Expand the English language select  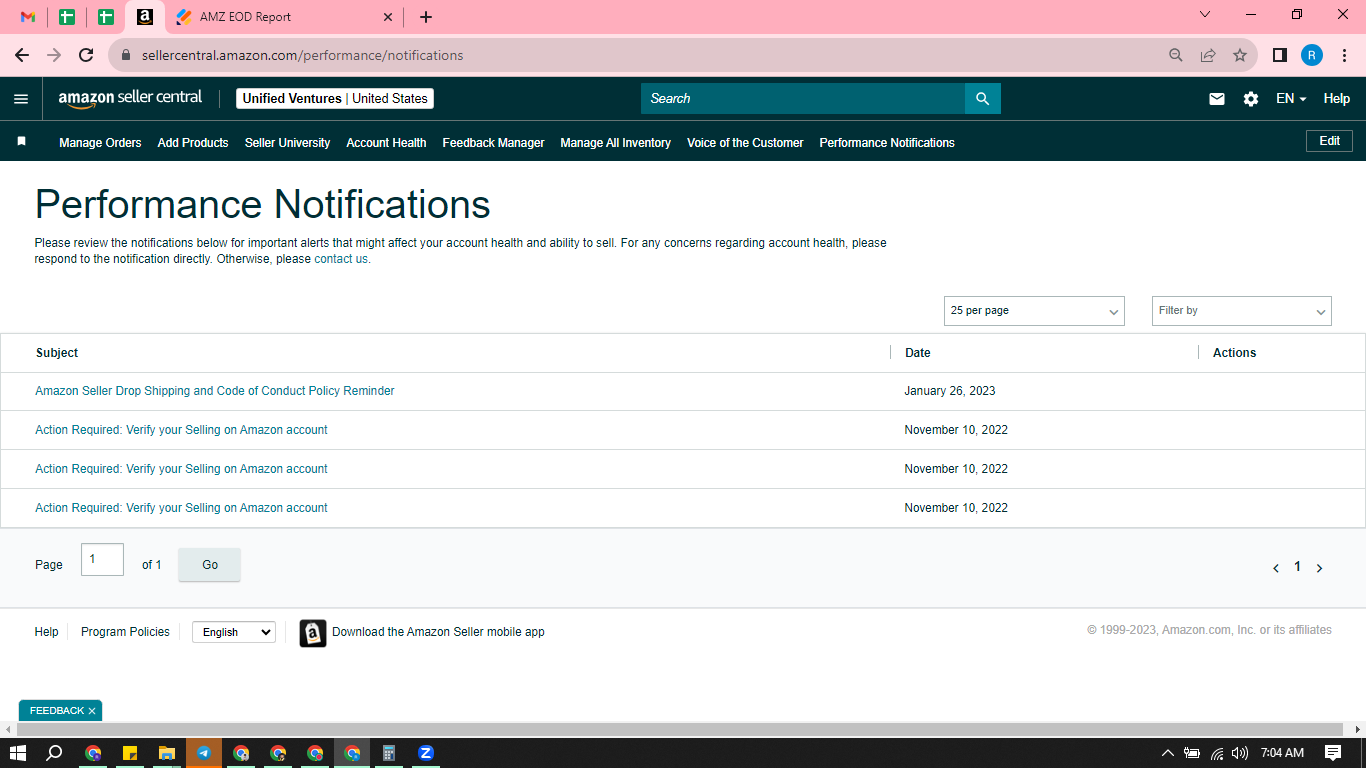(x=234, y=632)
